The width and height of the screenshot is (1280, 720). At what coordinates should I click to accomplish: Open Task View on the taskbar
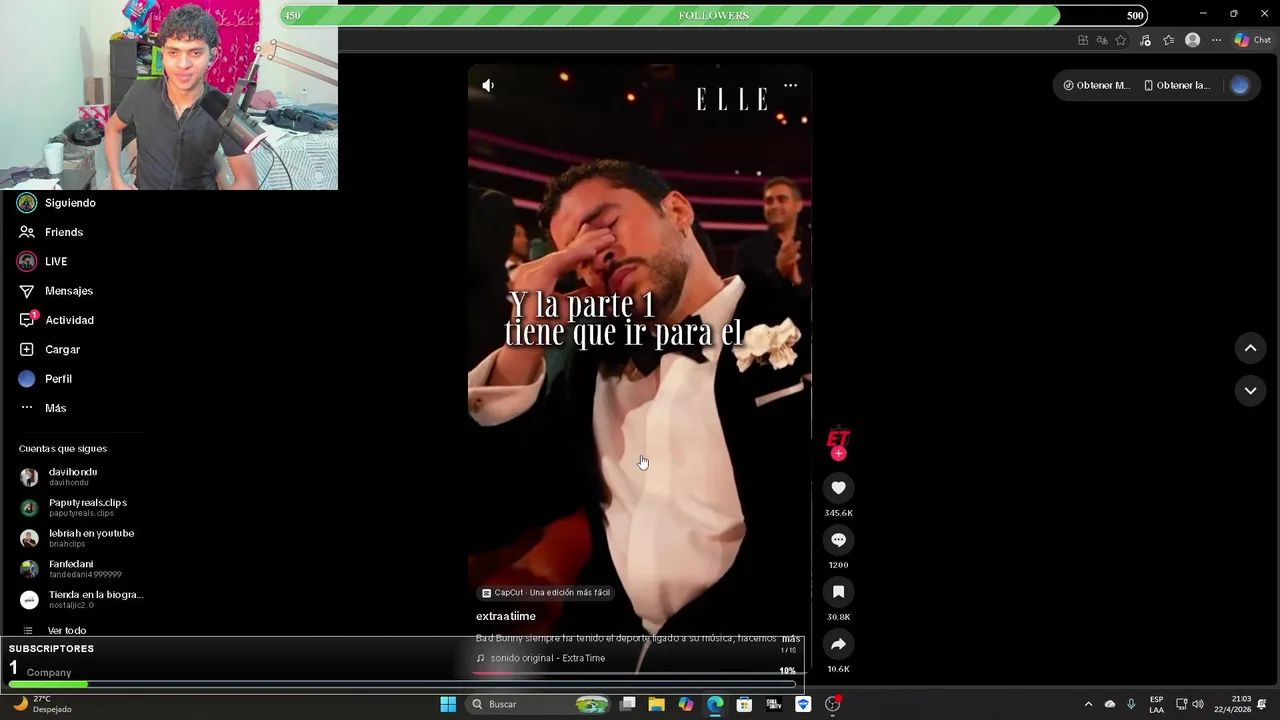(x=628, y=704)
